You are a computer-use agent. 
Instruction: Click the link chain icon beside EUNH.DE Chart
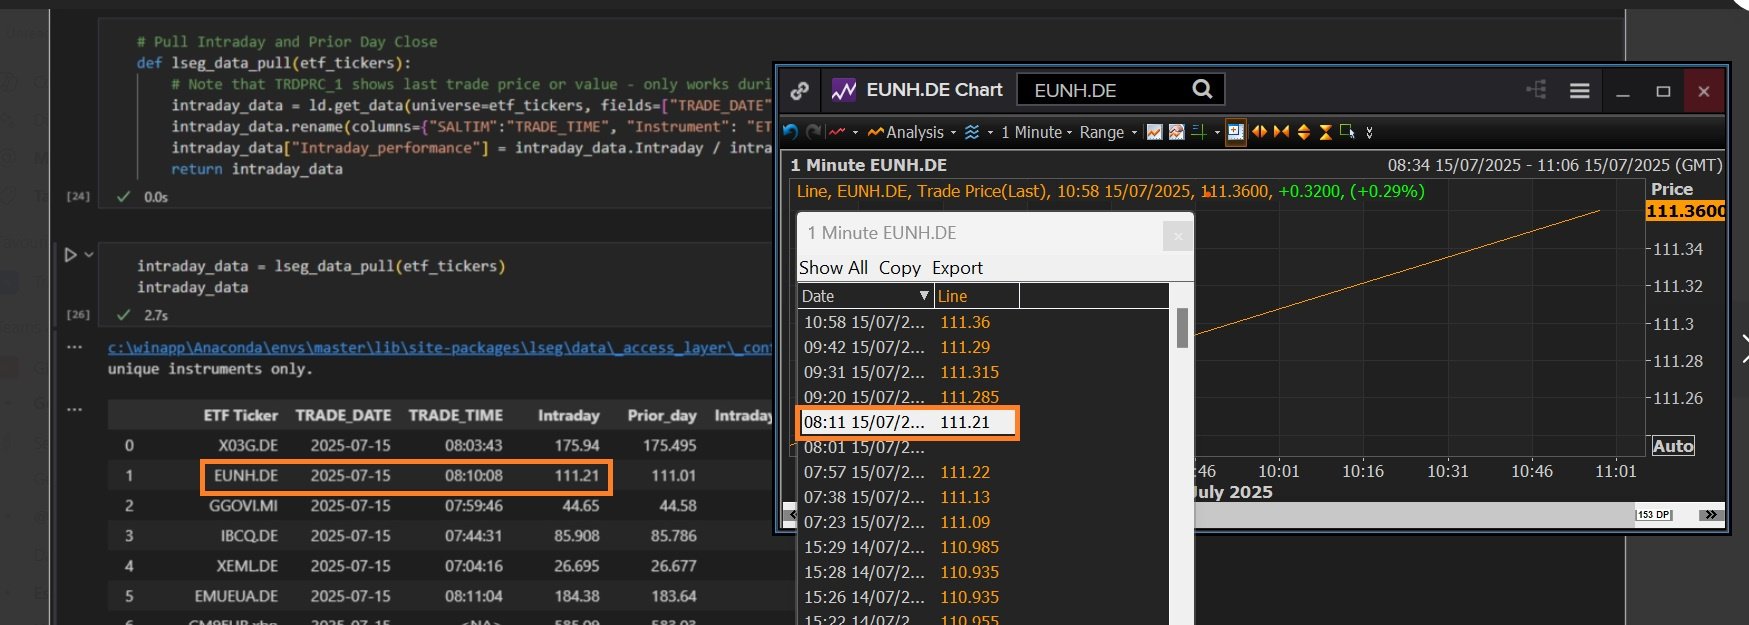(799, 91)
